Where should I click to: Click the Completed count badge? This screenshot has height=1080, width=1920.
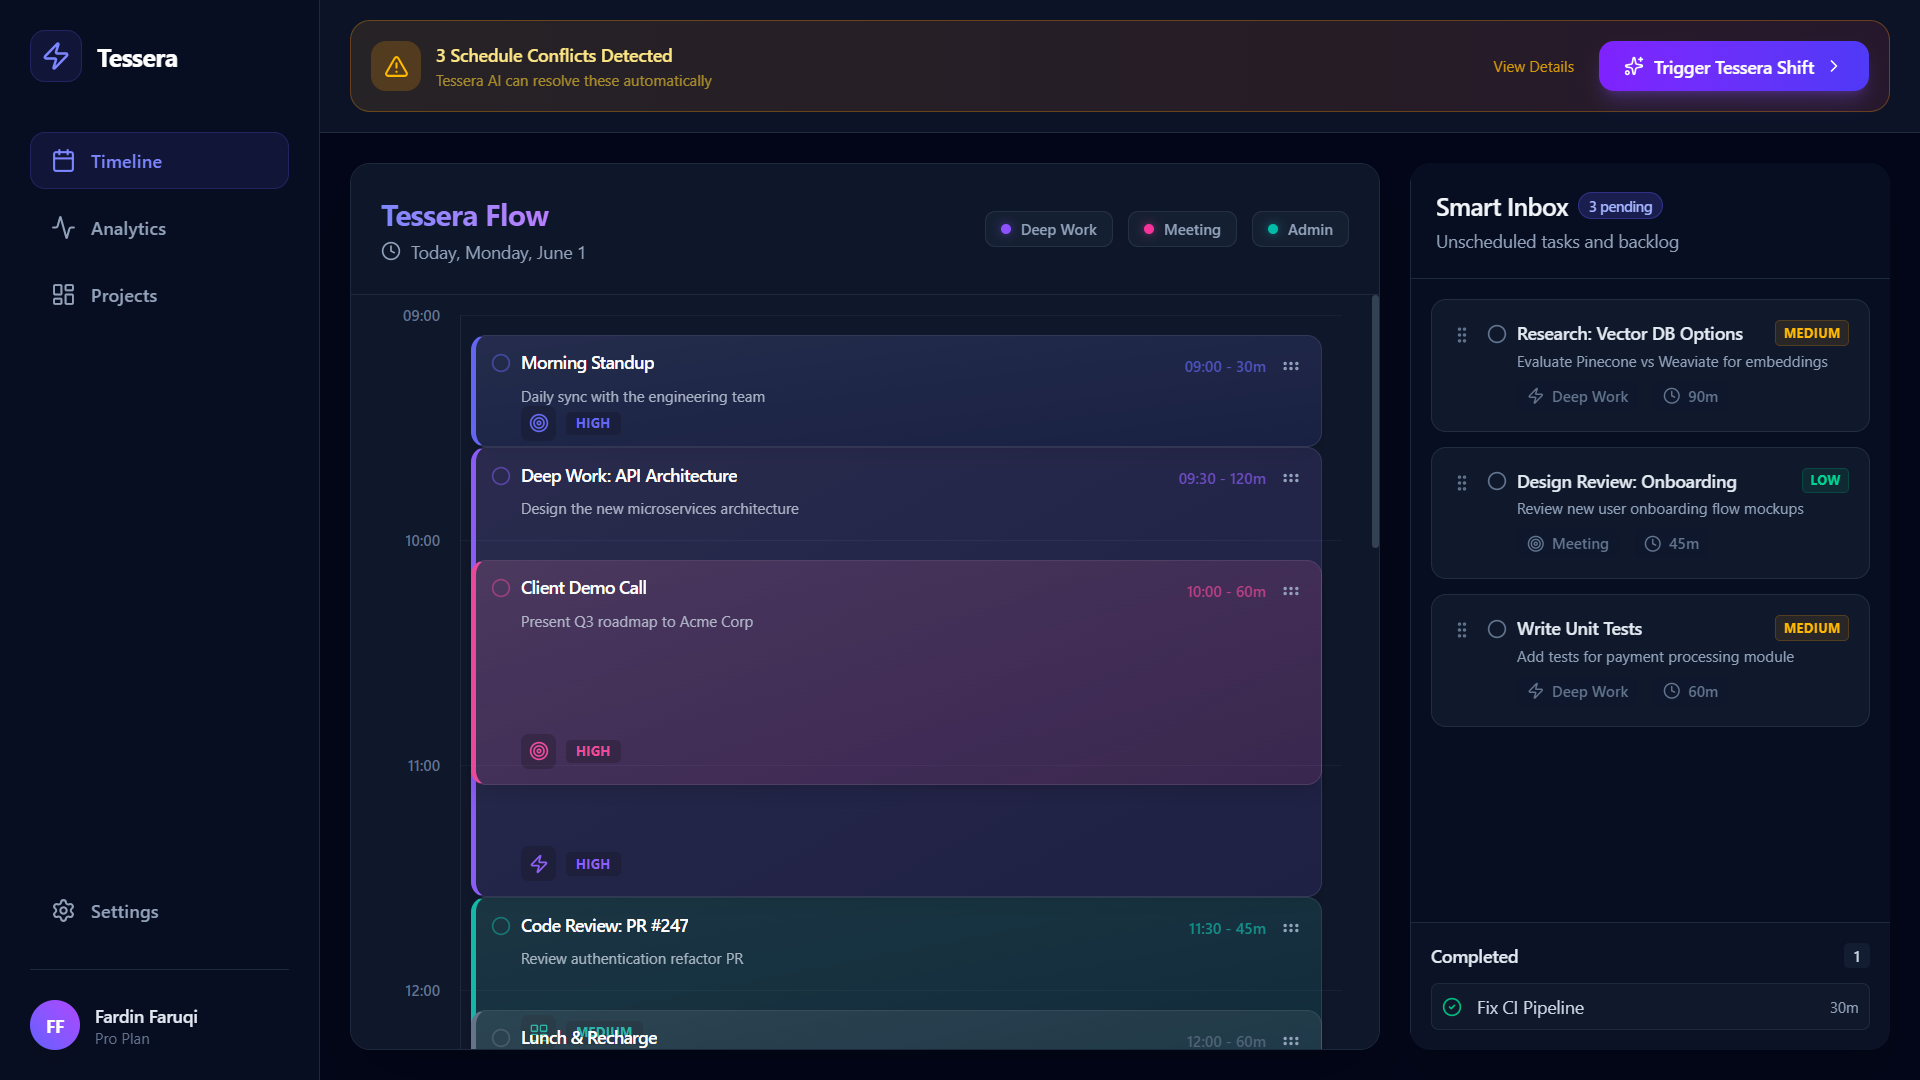pos(1856,956)
